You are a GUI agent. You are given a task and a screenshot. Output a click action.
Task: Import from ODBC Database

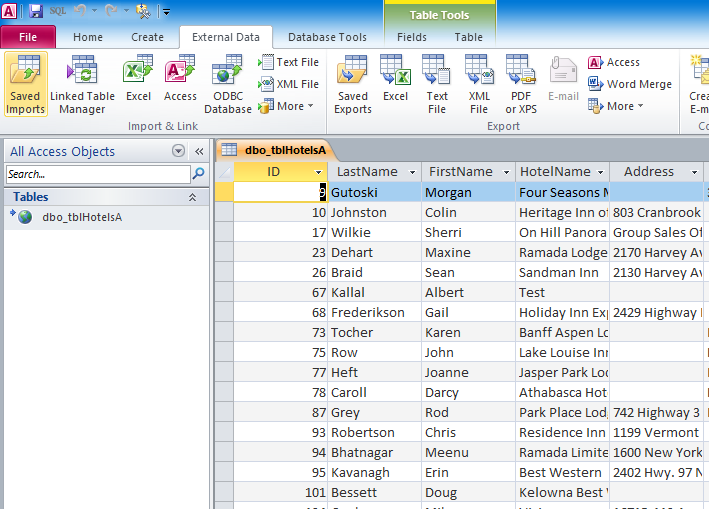point(227,85)
